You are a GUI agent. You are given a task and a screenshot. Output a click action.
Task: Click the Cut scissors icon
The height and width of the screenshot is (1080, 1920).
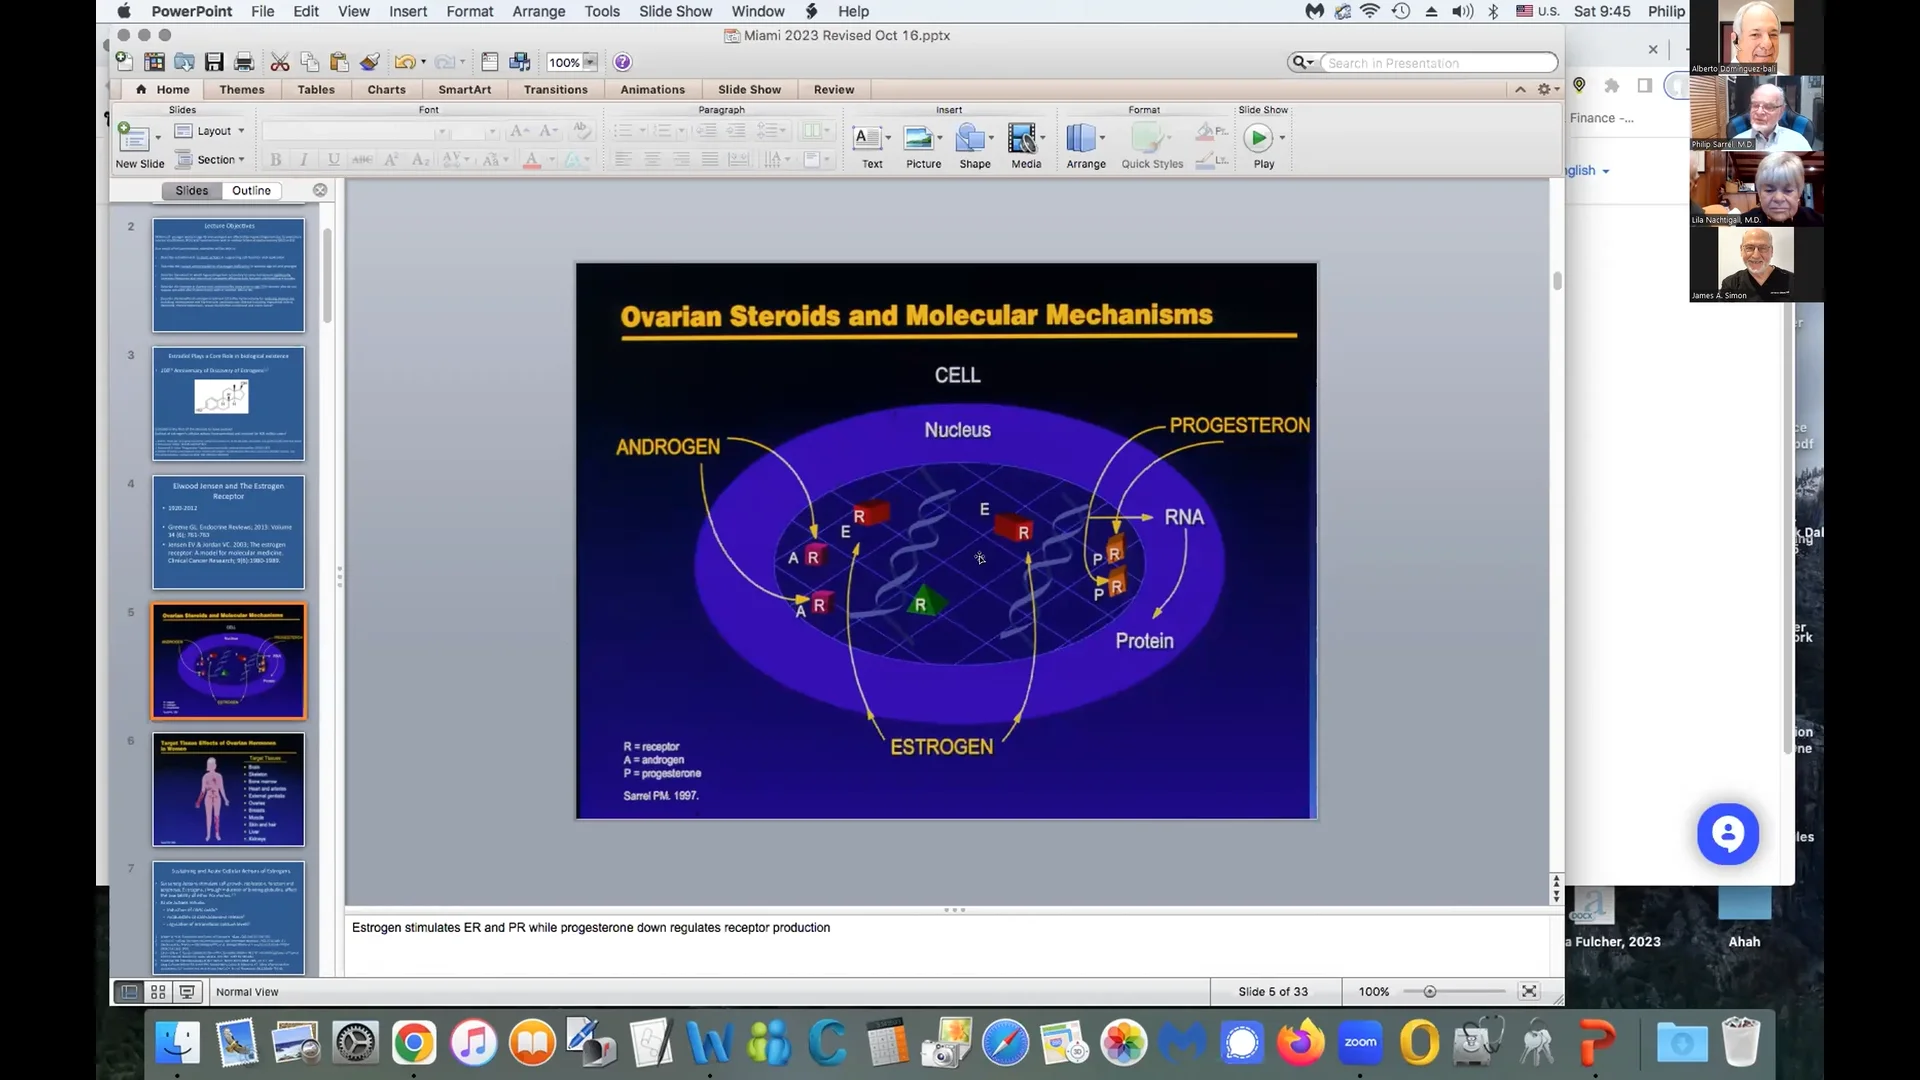(x=280, y=62)
